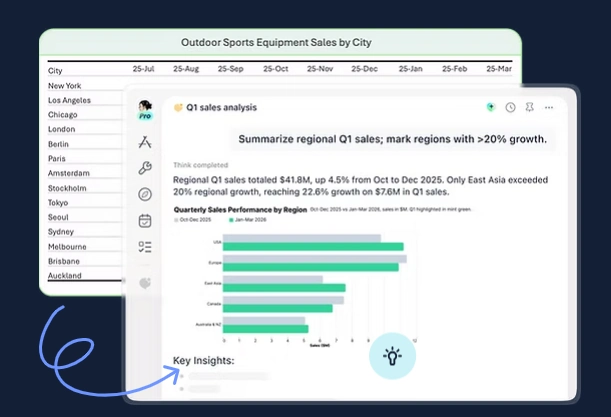Viewport: 611px width, 417px height.
Task: Open the wrench tools icon in sidebar
Action: tap(145, 168)
